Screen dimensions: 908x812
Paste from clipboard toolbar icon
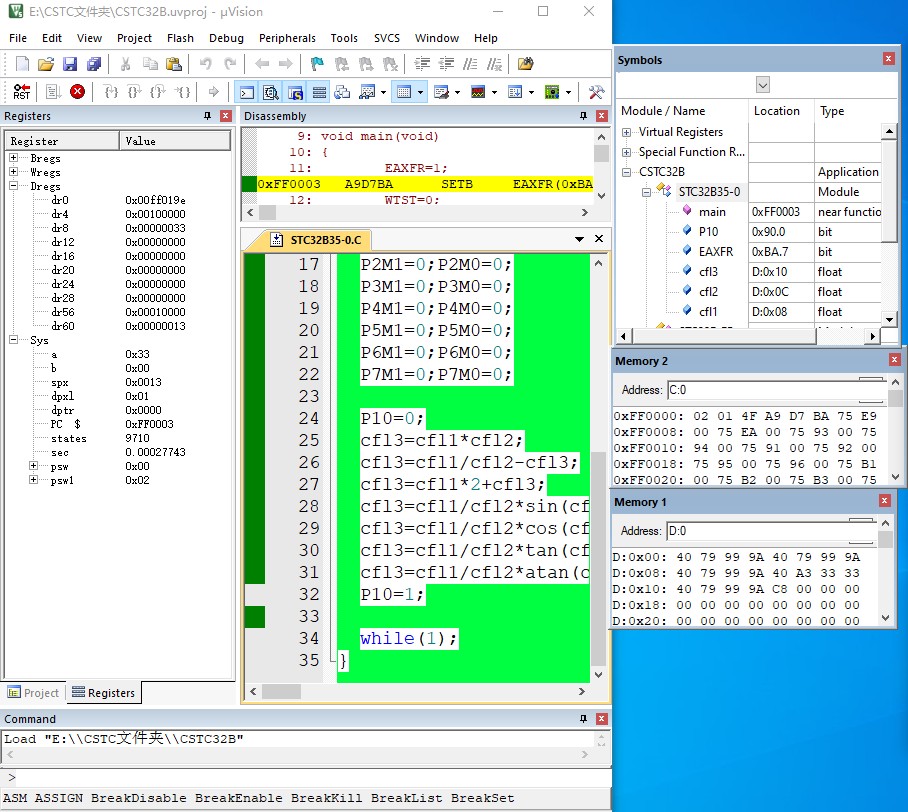click(x=174, y=64)
